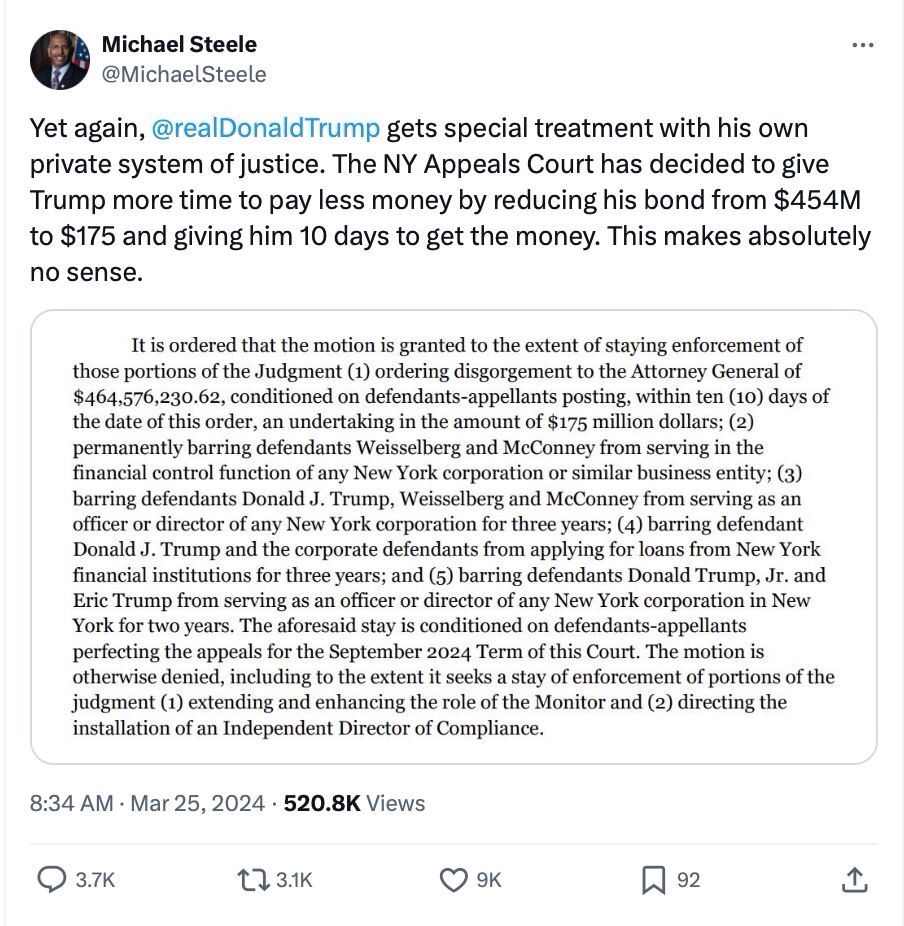The image size is (904, 926).
Task: Toggle the bookmark icon
Action: [653, 880]
